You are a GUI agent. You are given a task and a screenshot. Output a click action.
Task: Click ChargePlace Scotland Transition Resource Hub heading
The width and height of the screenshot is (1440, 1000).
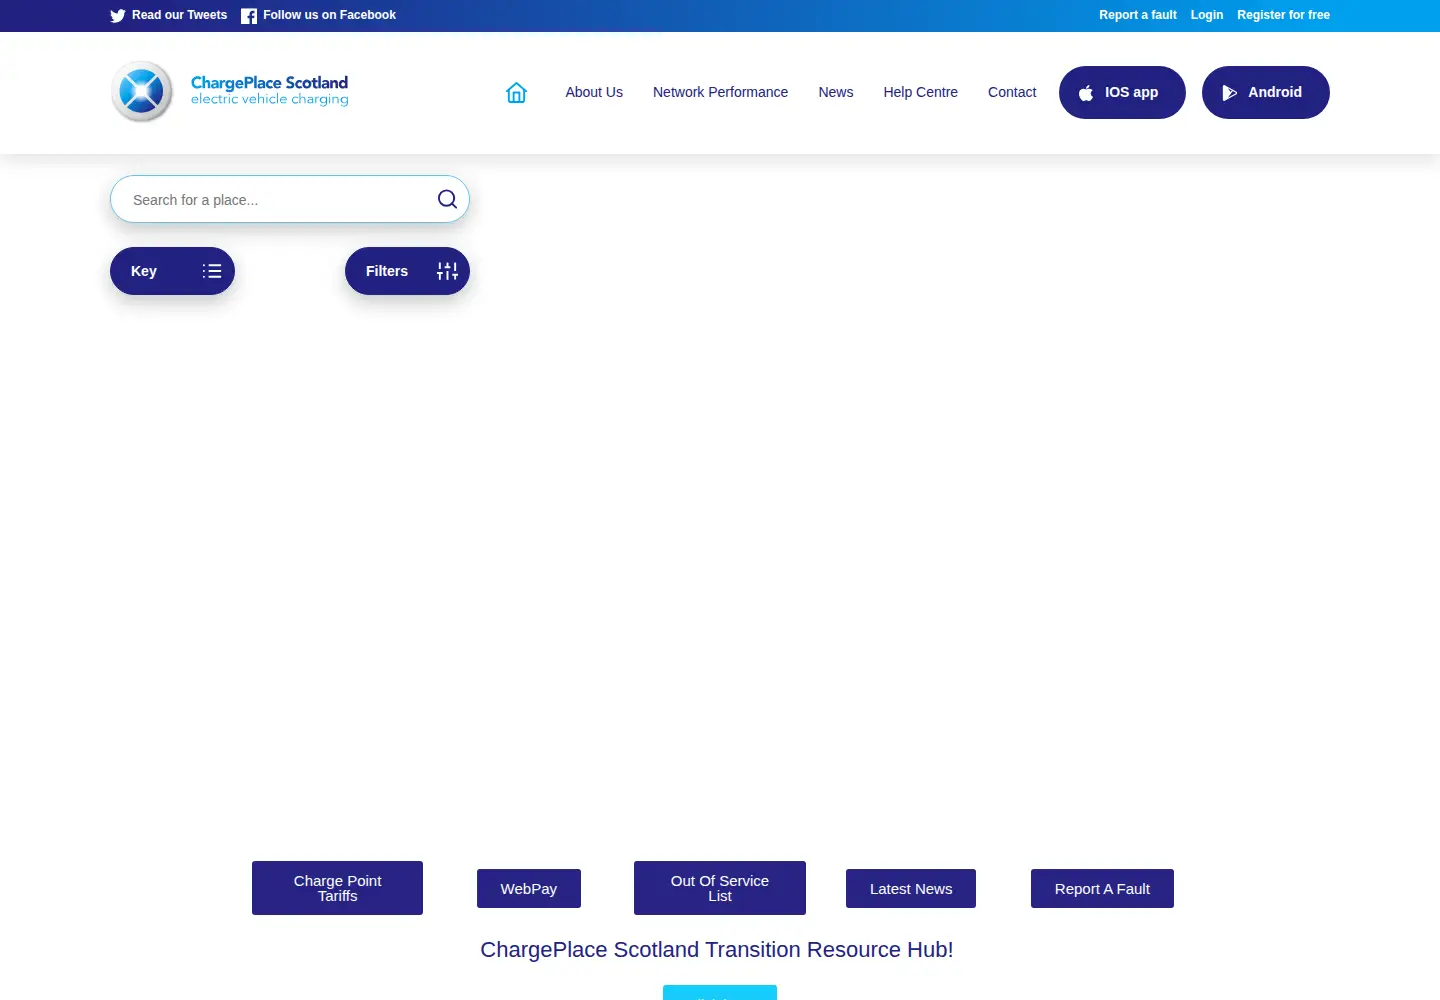(717, 949)
